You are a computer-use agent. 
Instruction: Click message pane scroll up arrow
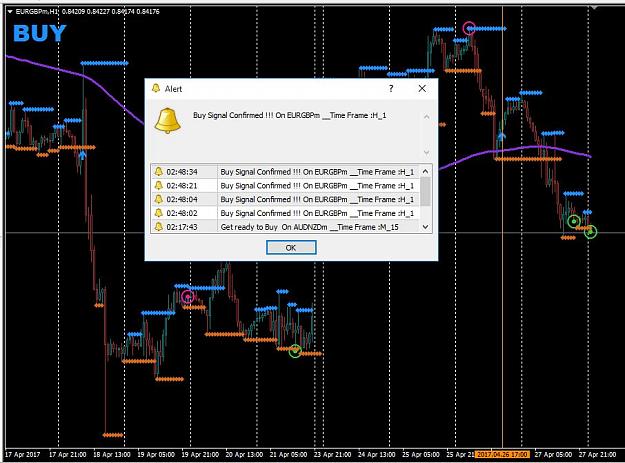pyautogui.click(x=426, y=117)
